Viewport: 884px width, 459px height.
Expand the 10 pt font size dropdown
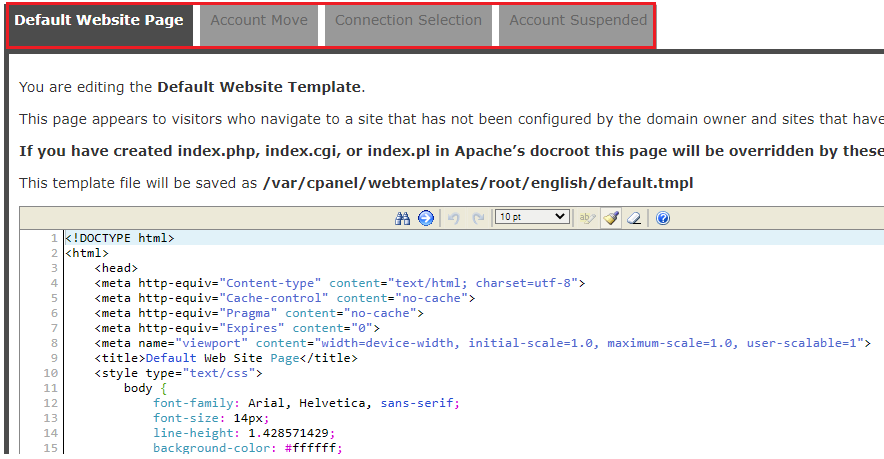(532, 217)
